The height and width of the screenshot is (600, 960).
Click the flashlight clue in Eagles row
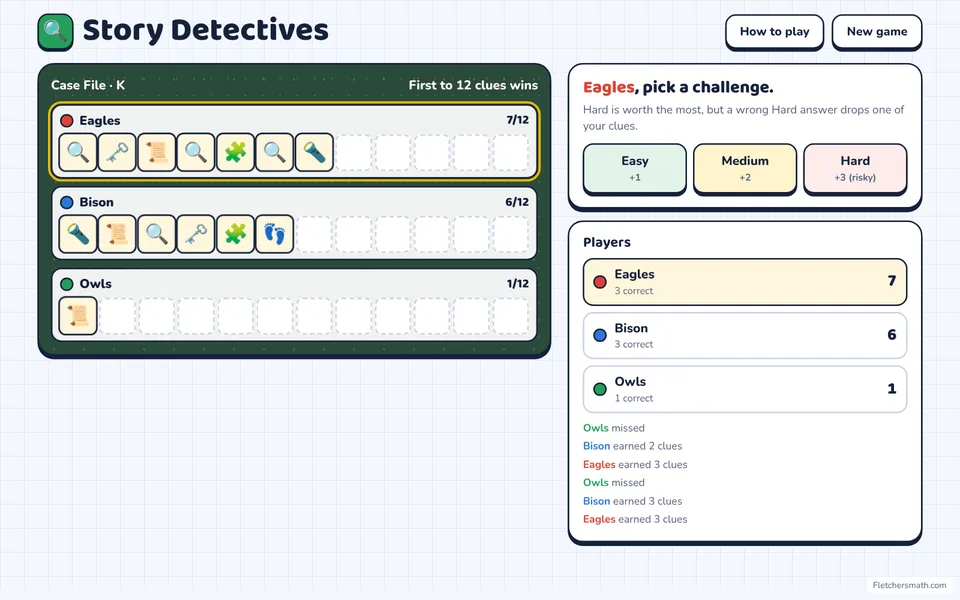tap(314, 152)
